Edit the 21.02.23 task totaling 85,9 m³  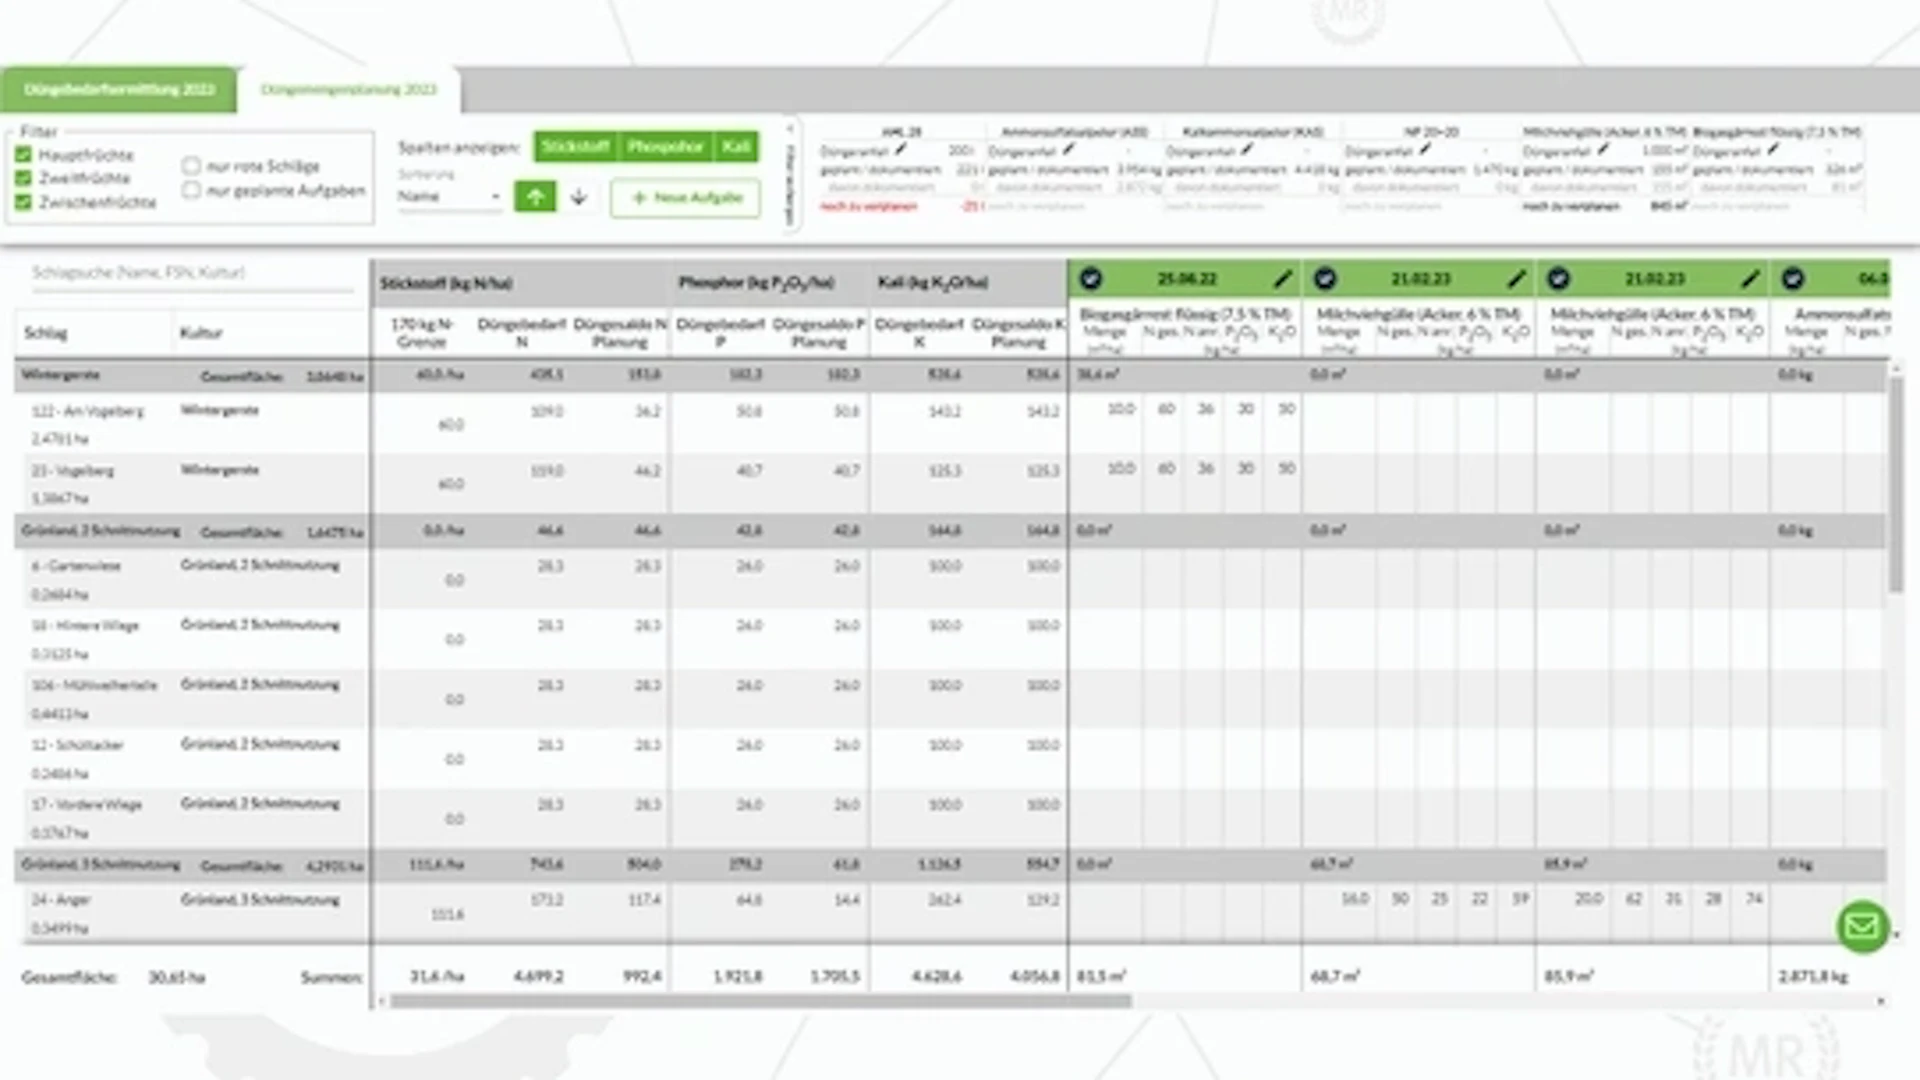click(1750, 279)
